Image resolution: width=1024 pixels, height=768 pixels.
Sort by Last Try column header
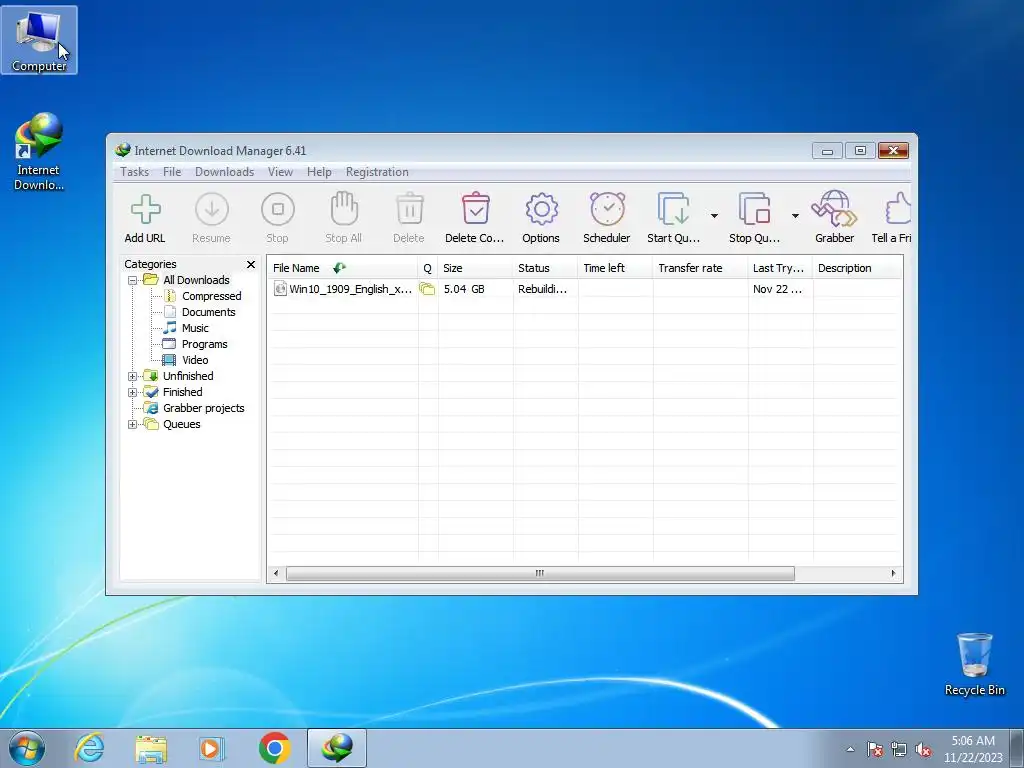tap(780, 268)
